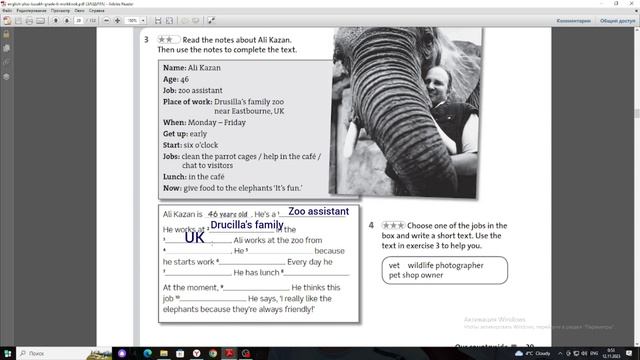
Task: Click the blank line after 'He starts work'
Action: click(252, 262)
